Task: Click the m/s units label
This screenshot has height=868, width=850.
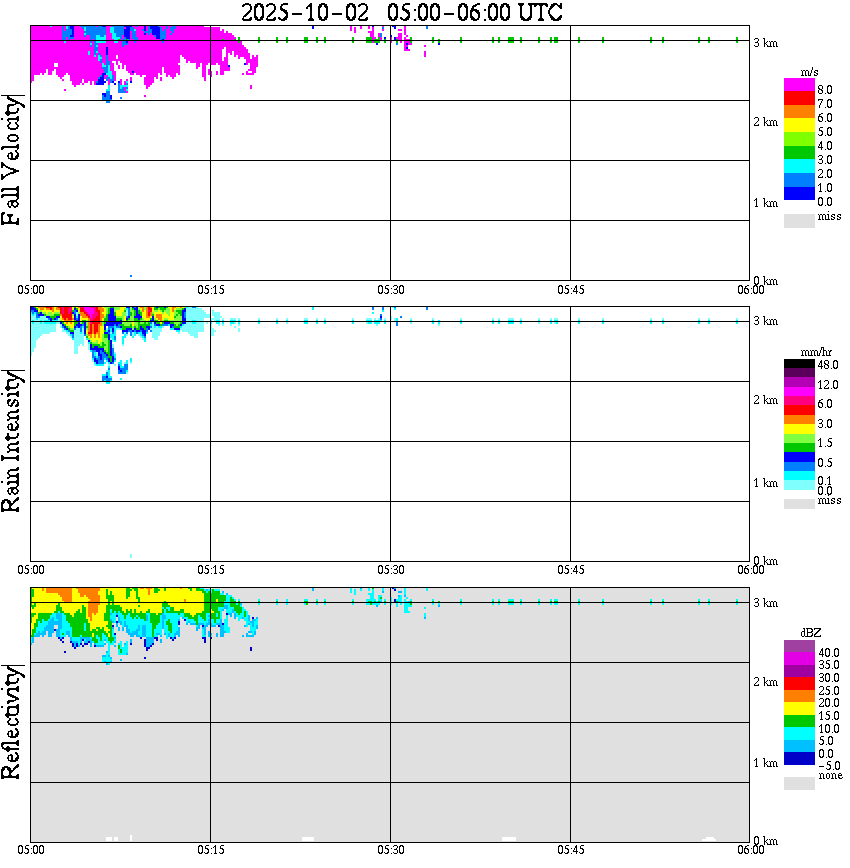Action: point(809,72)
